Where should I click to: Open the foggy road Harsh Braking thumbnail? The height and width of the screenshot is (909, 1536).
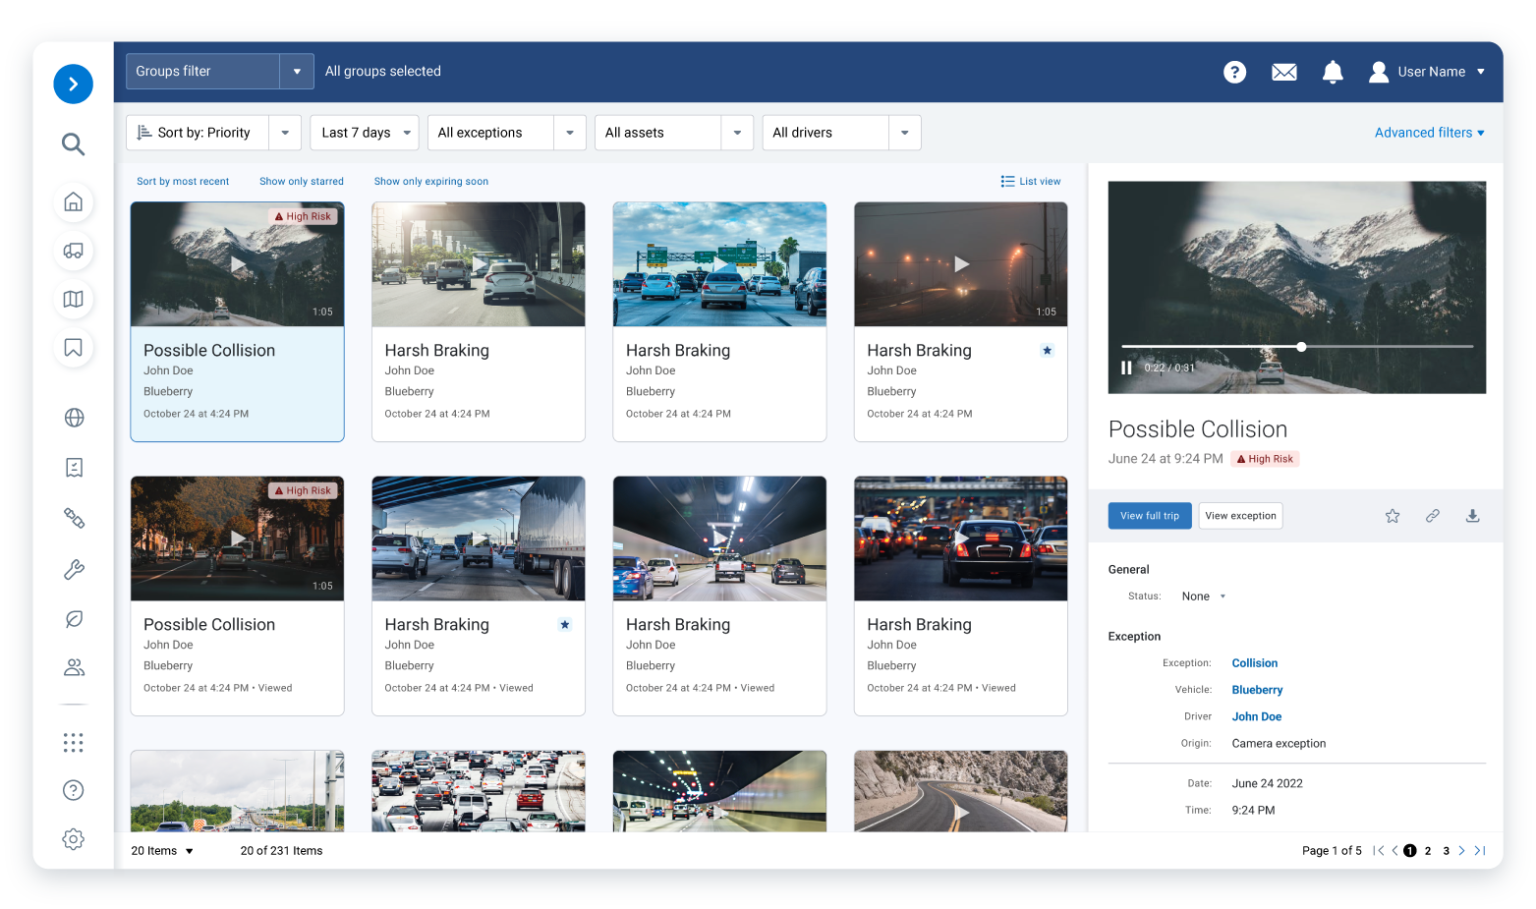pyautogui.click(x=960, y=264)
